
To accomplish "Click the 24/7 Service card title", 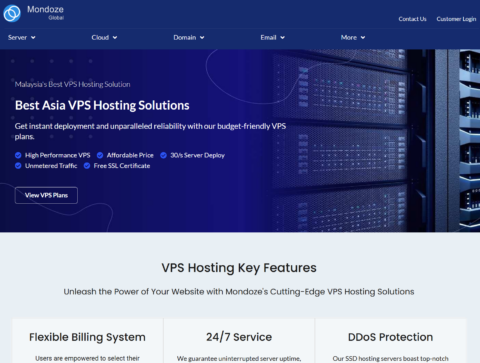I will (239, 337).
